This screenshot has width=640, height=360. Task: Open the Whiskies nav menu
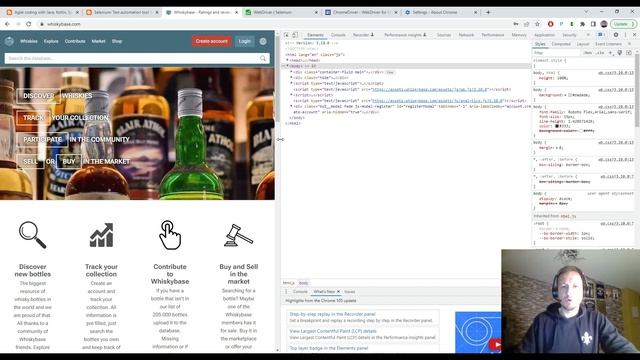[x=29, y=41]
